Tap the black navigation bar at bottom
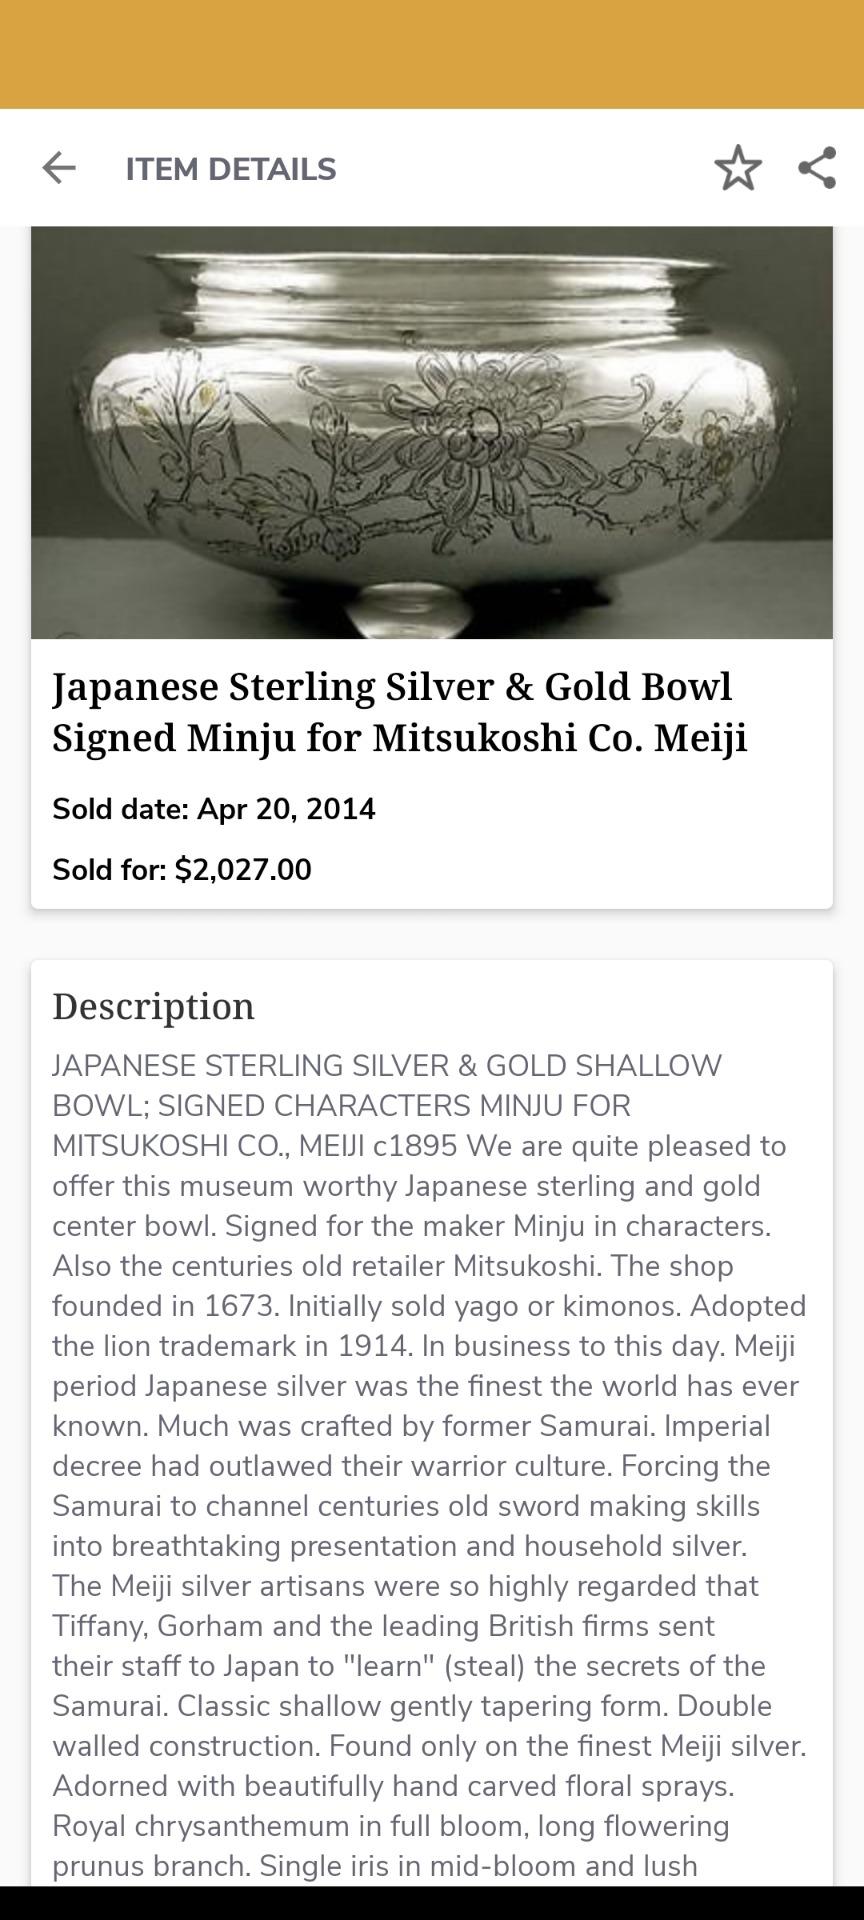Viewport: 864px width, 1920px height. pos(432,1903)
